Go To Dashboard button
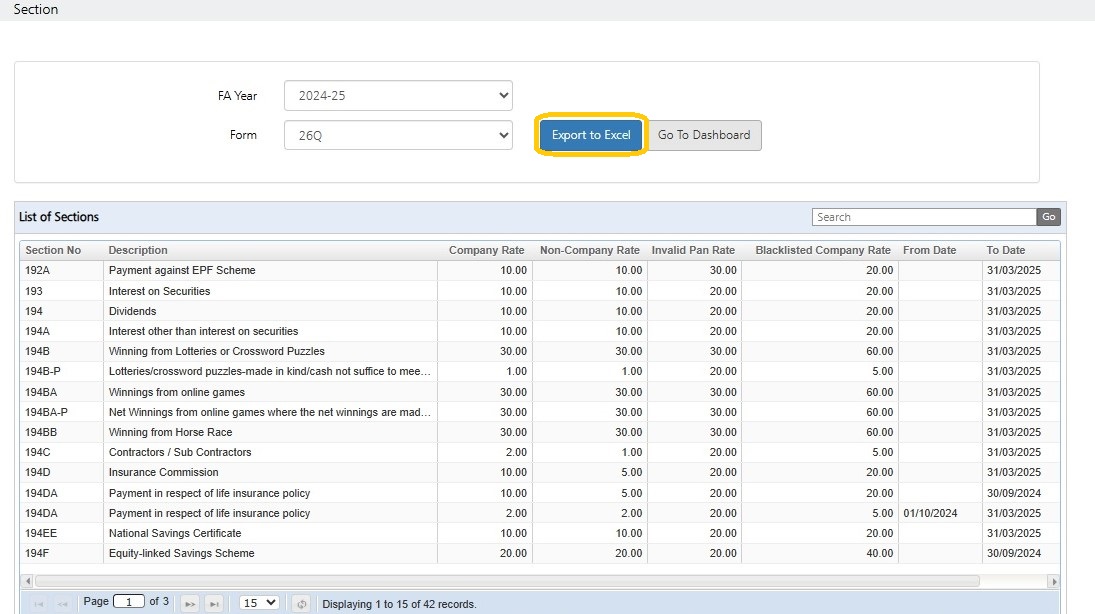The image size is (1095, 614). (x=704, y=135)
